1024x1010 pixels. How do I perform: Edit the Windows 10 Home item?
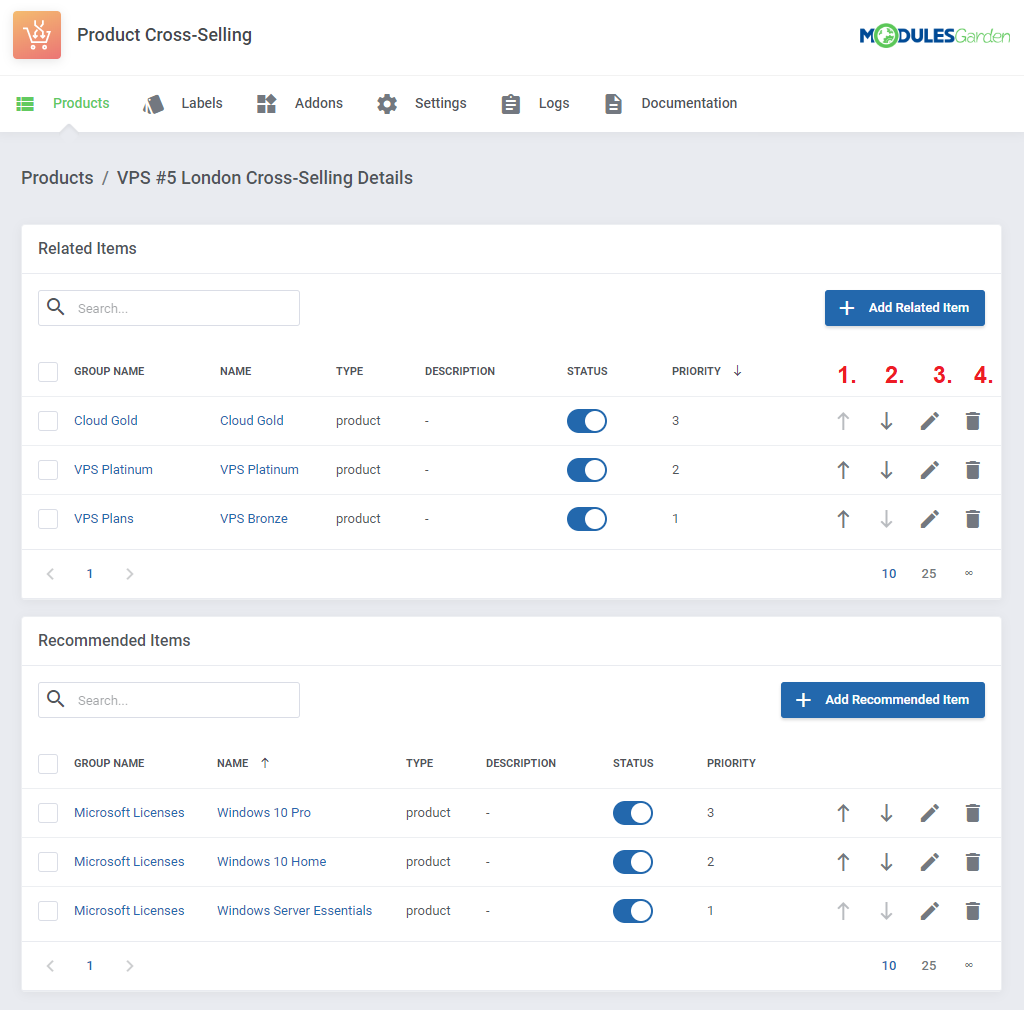point(929,862)
